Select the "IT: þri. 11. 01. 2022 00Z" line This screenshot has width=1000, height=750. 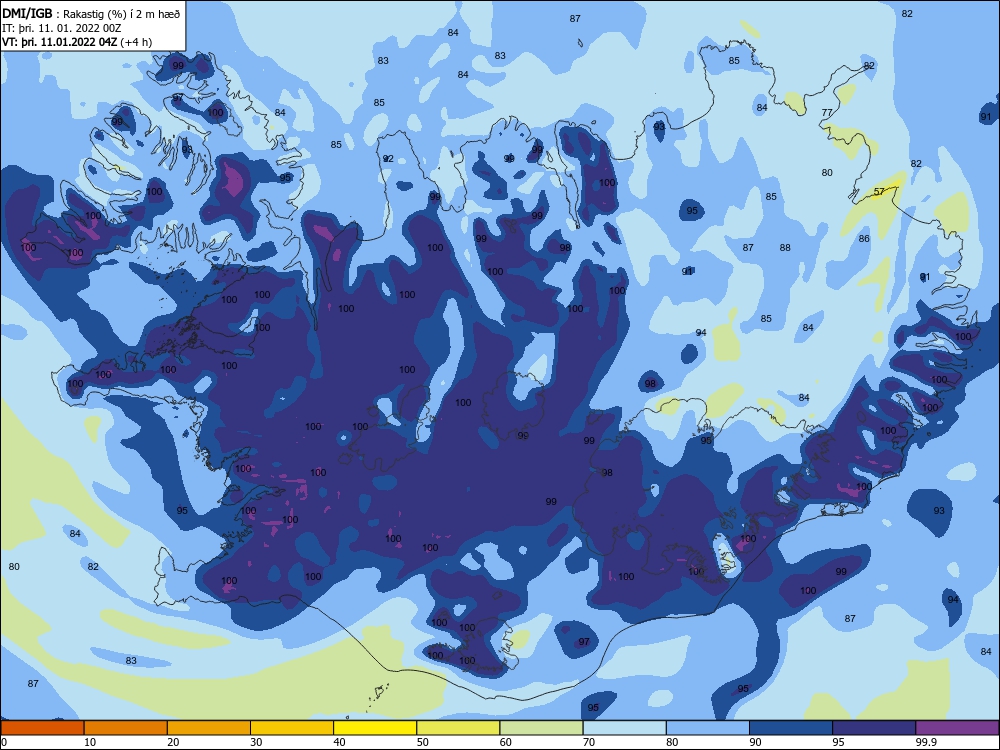coord(61,29)
